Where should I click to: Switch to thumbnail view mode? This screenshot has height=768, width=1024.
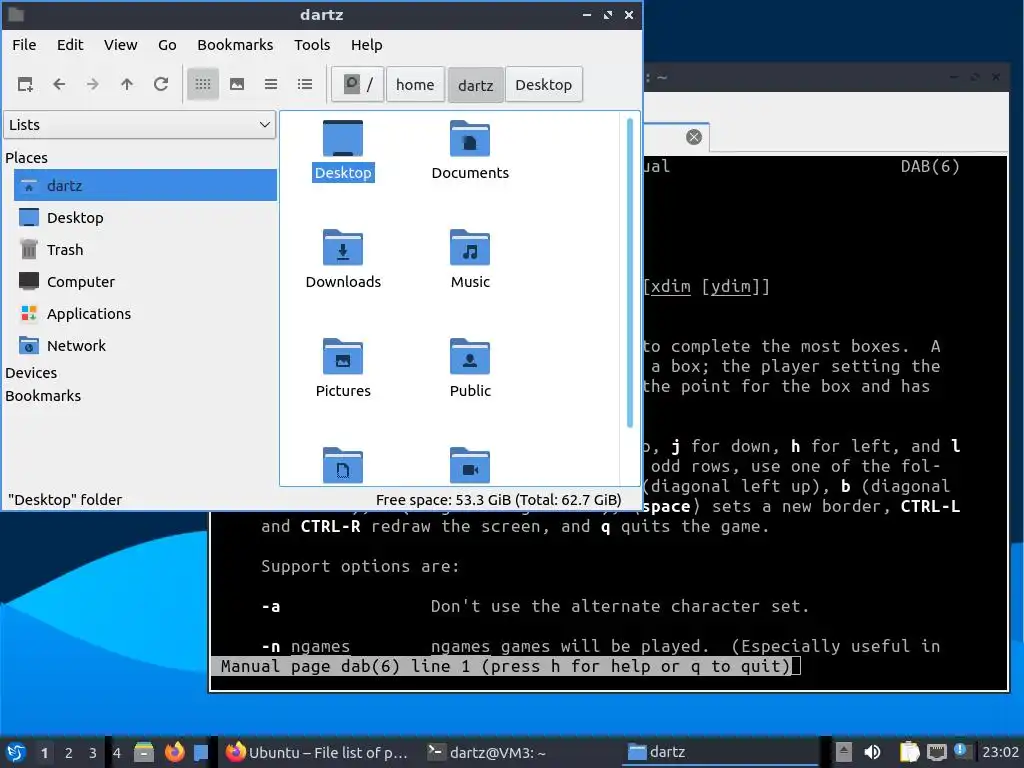point(237,84)
